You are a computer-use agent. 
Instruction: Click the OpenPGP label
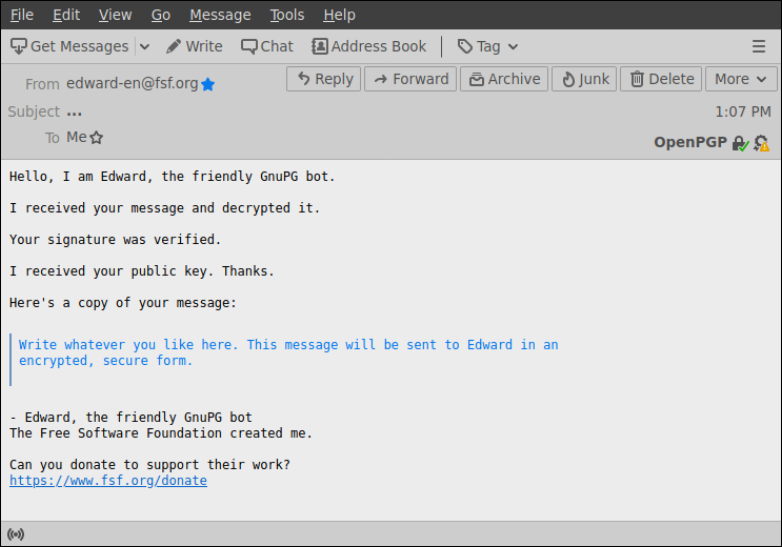point(690,143)
